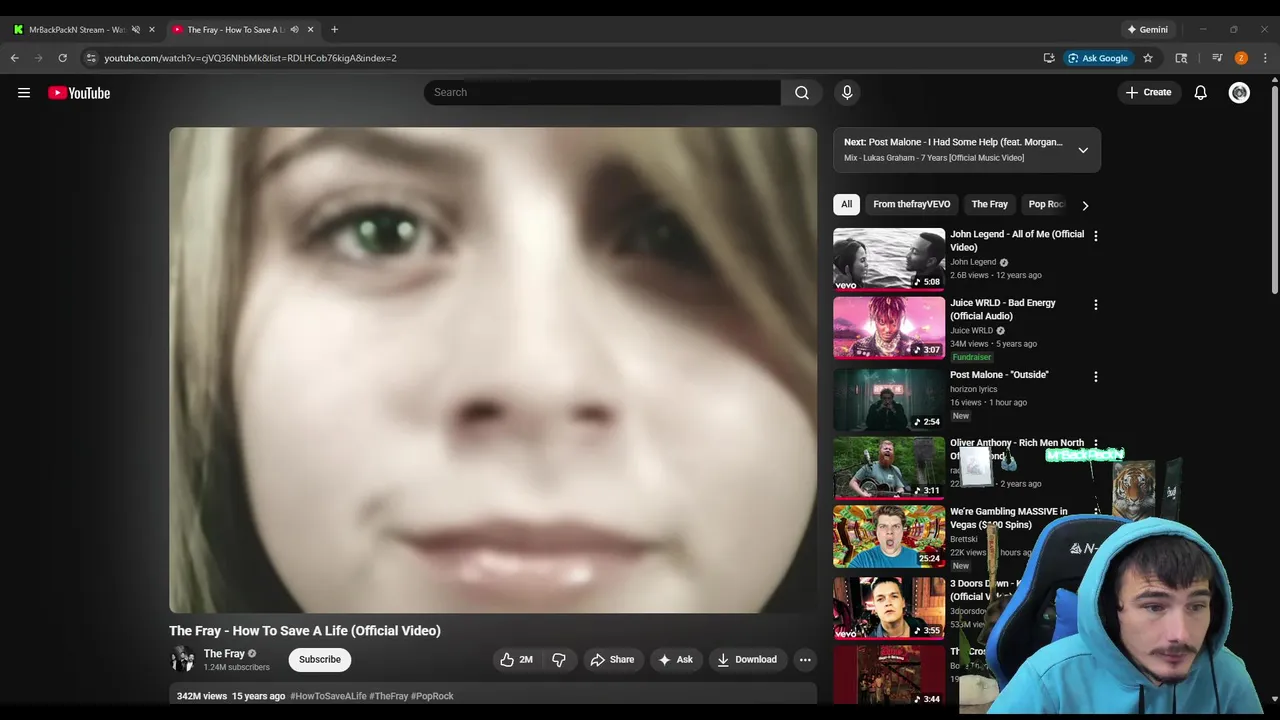Screen dimensions: 1280x720
Task: Subscribe to The Fray channel
Action: (320, 659)
